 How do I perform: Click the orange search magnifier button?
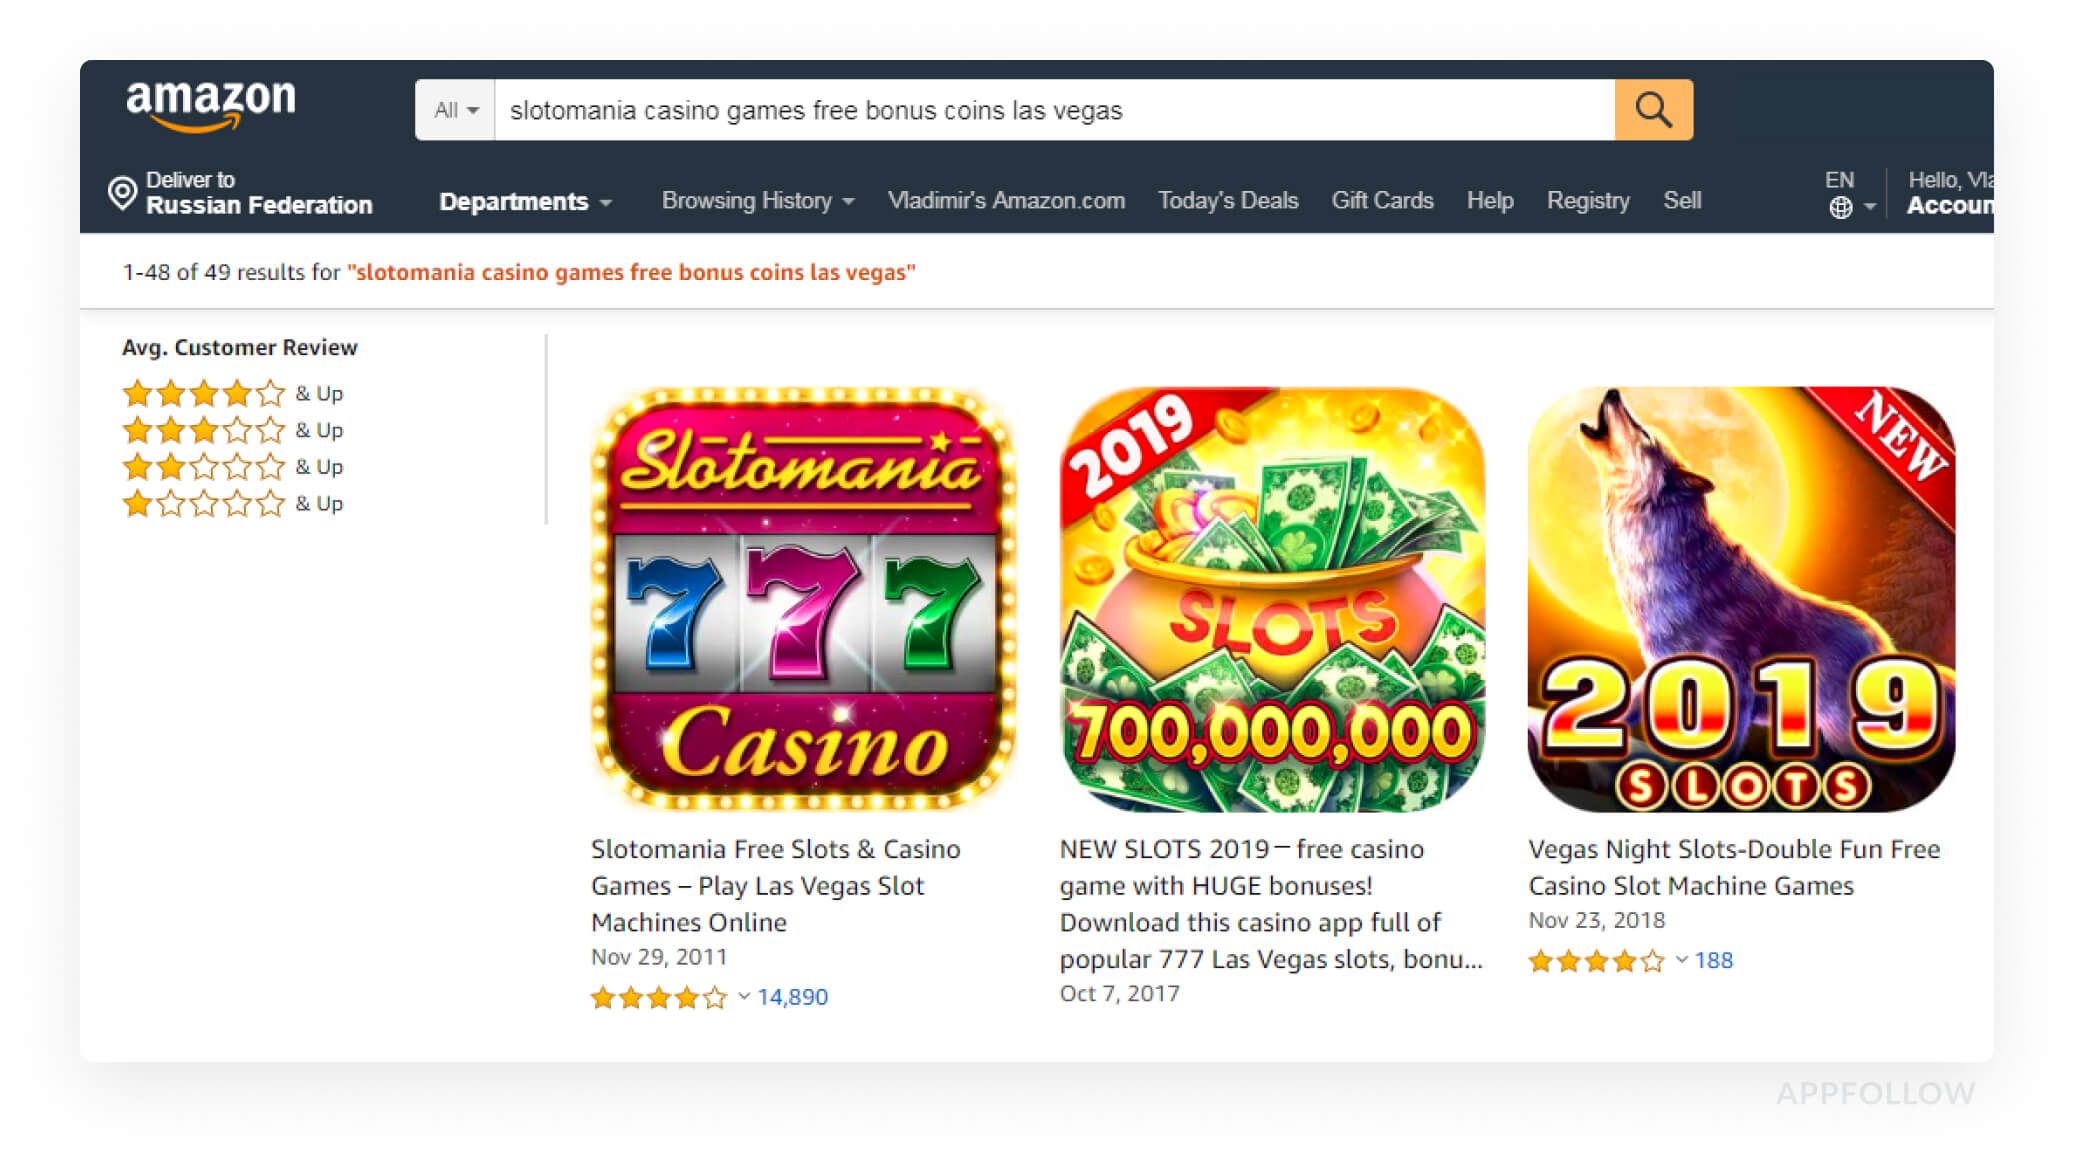1653,110
